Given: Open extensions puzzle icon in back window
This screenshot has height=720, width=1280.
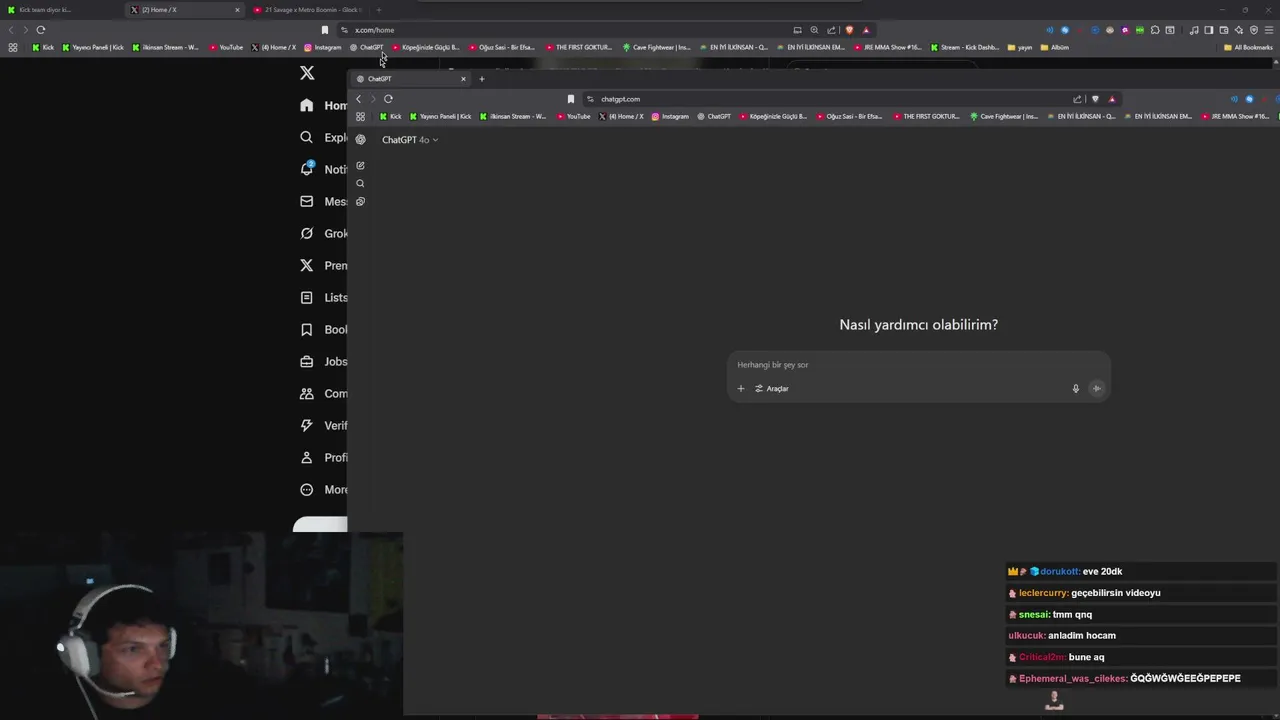Looking at the screenshot, I should pyautogui.click(x=1155, y=30).
